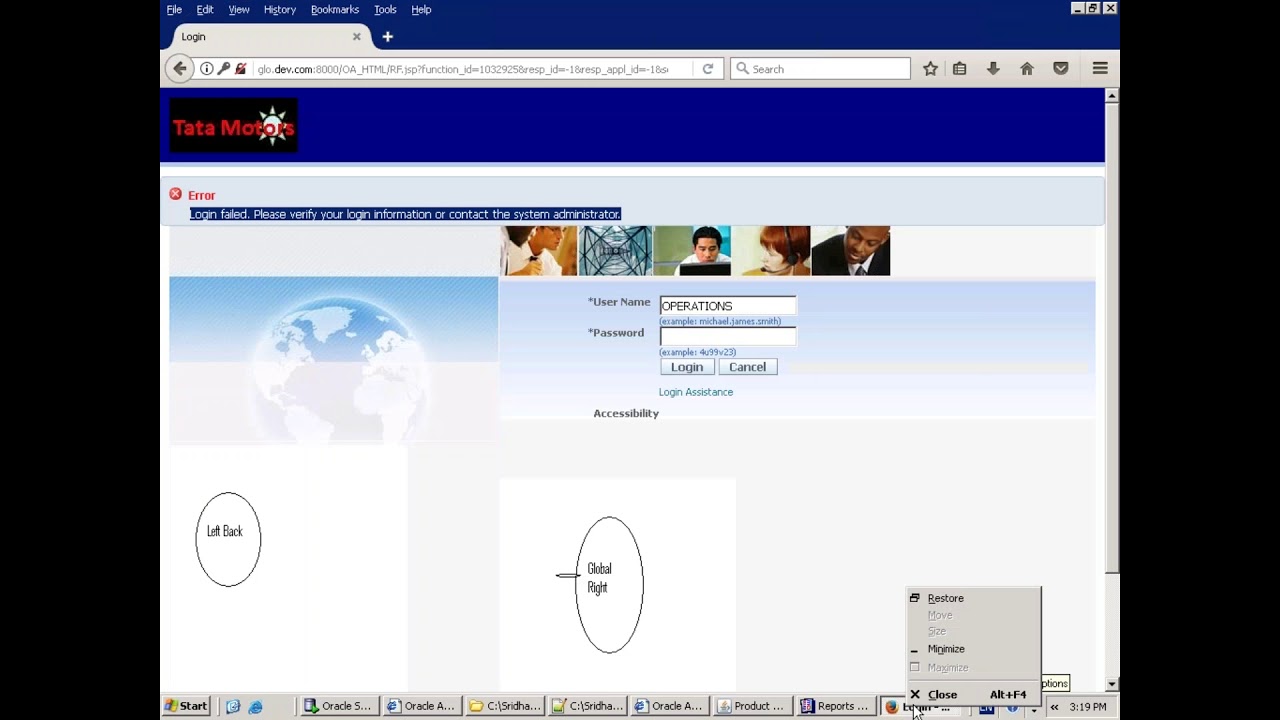Launch Internet Explorer quick launch icon
The image size is (1280, 720).
point(255,706)
